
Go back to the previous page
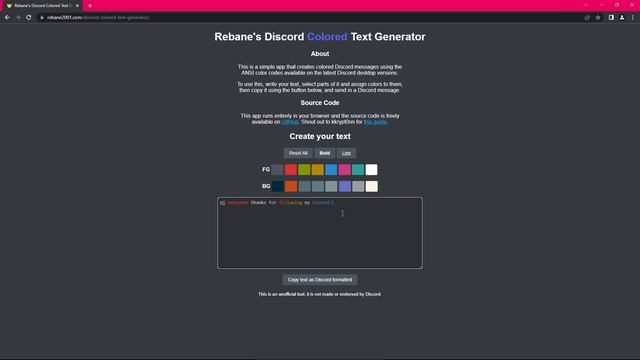7,18
